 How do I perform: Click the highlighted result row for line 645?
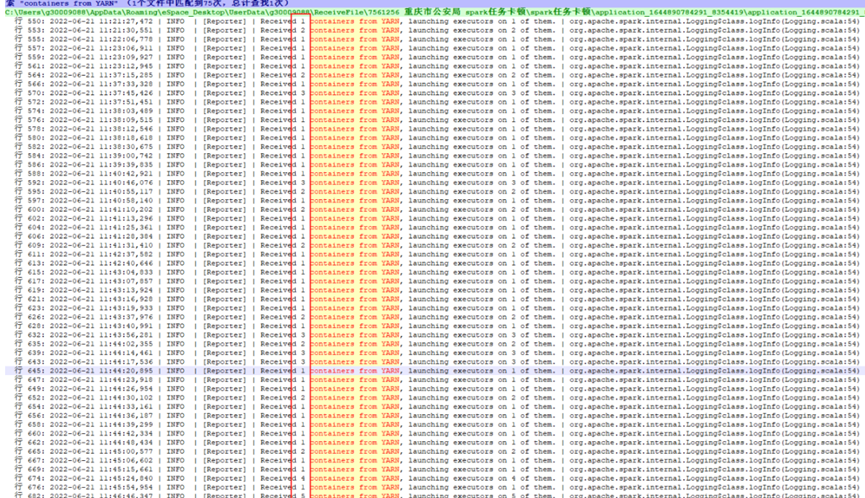[435, 371]
